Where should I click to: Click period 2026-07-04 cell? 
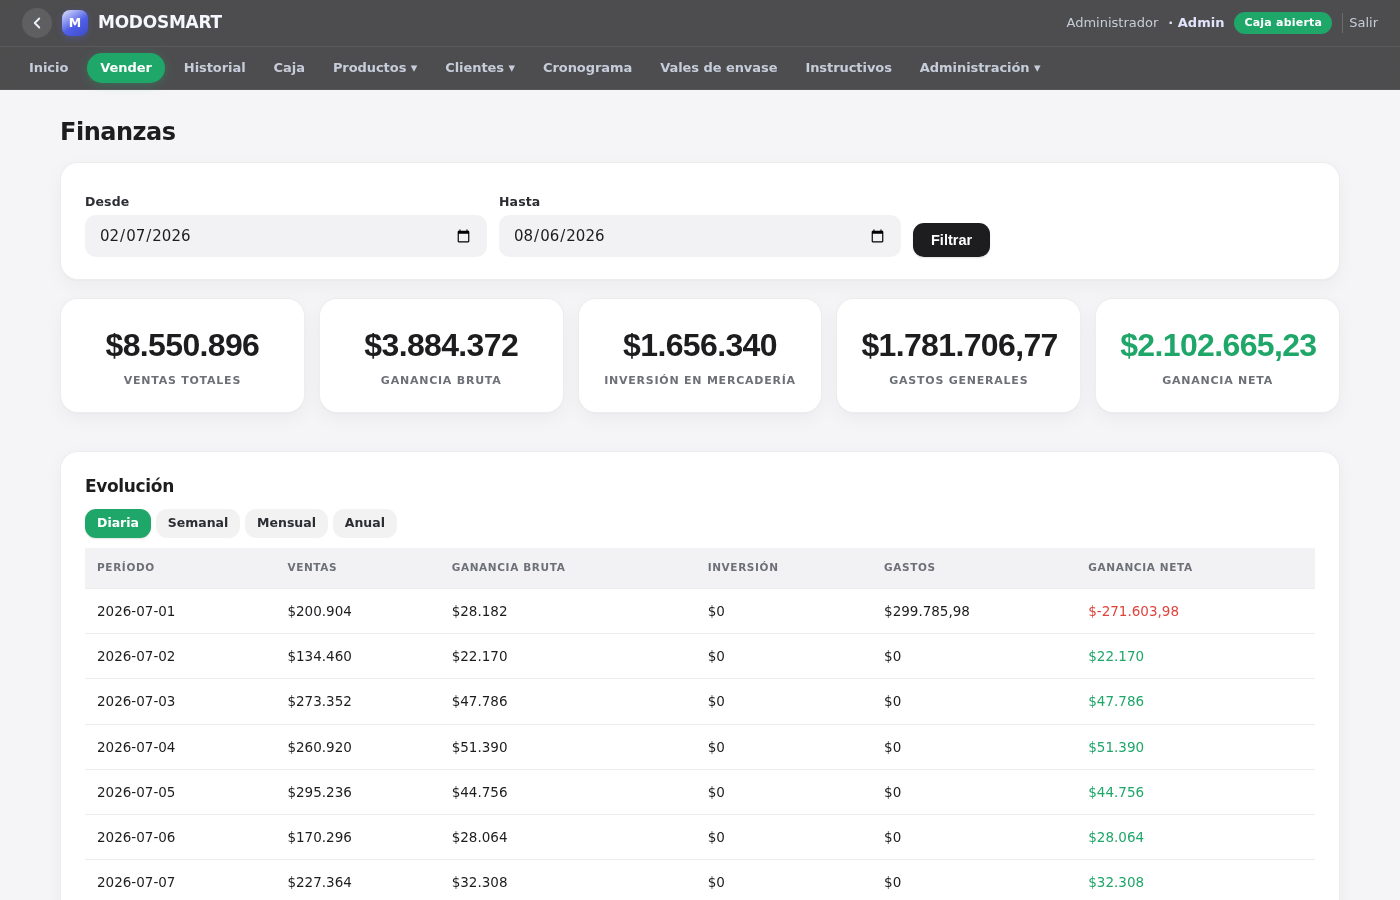click(x=136, y=747)
